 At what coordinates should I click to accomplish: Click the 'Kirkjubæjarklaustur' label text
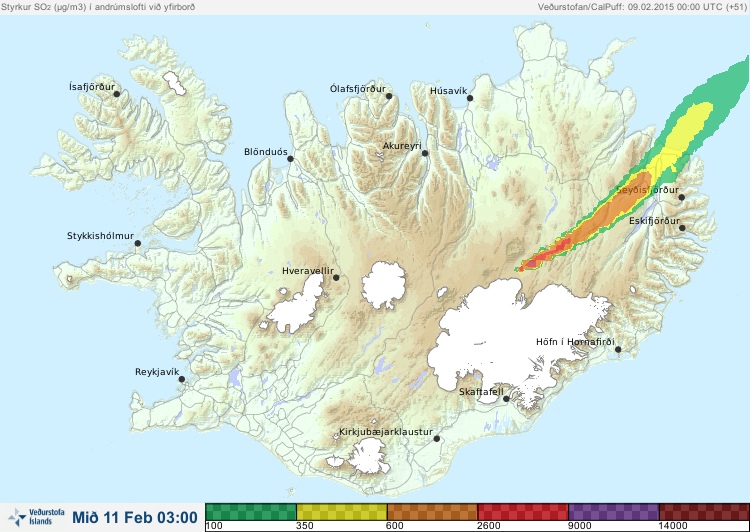click(x=386, y=432)
